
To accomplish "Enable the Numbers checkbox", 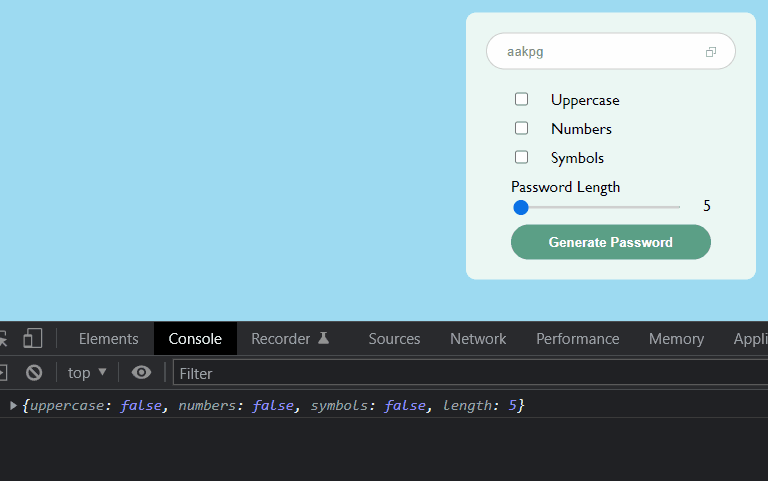I will point(521,128).
